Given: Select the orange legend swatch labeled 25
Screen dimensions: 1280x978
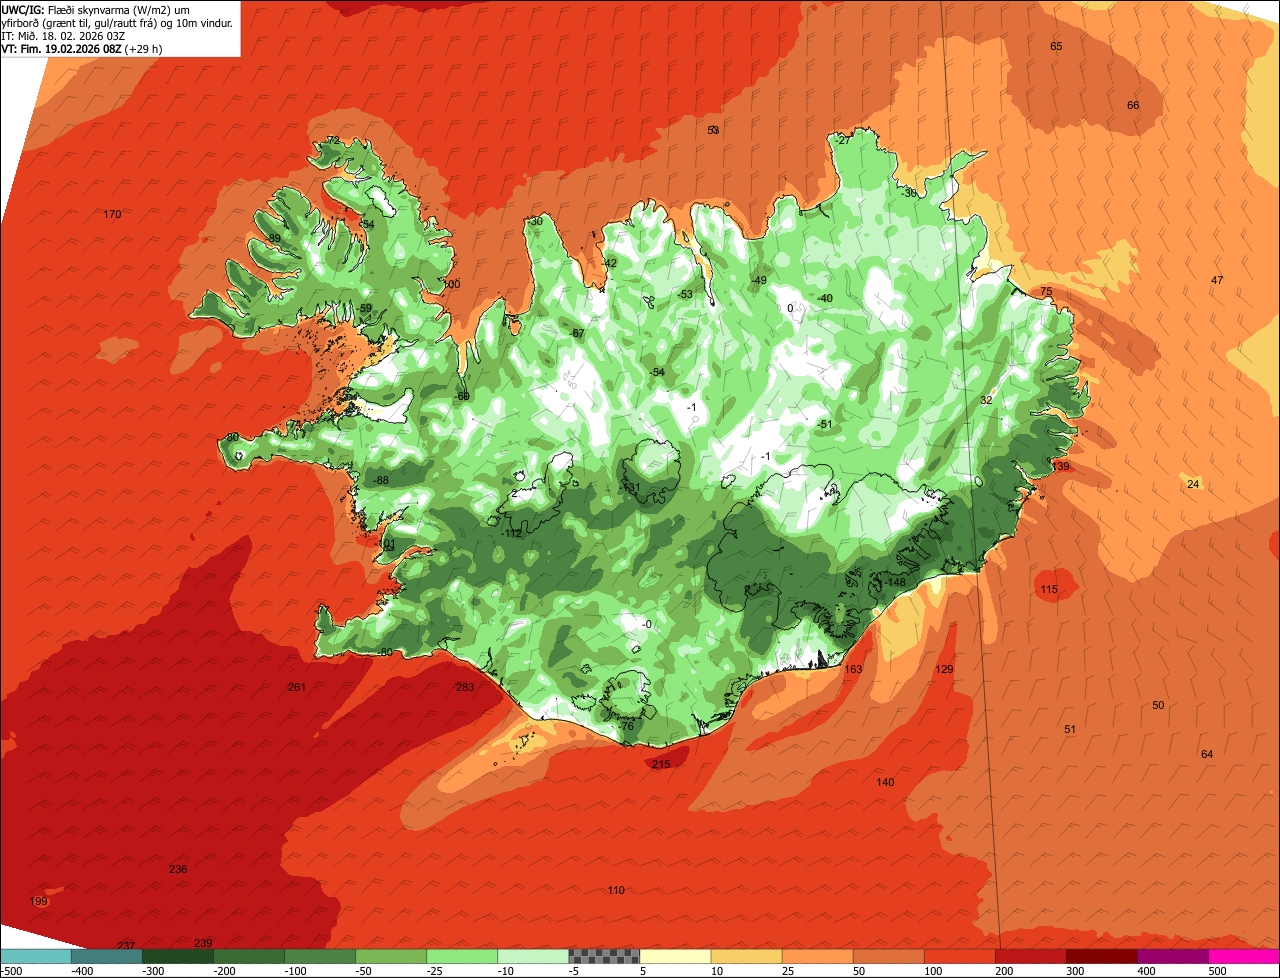Looking at the screenshot, I should coord(817,956).
